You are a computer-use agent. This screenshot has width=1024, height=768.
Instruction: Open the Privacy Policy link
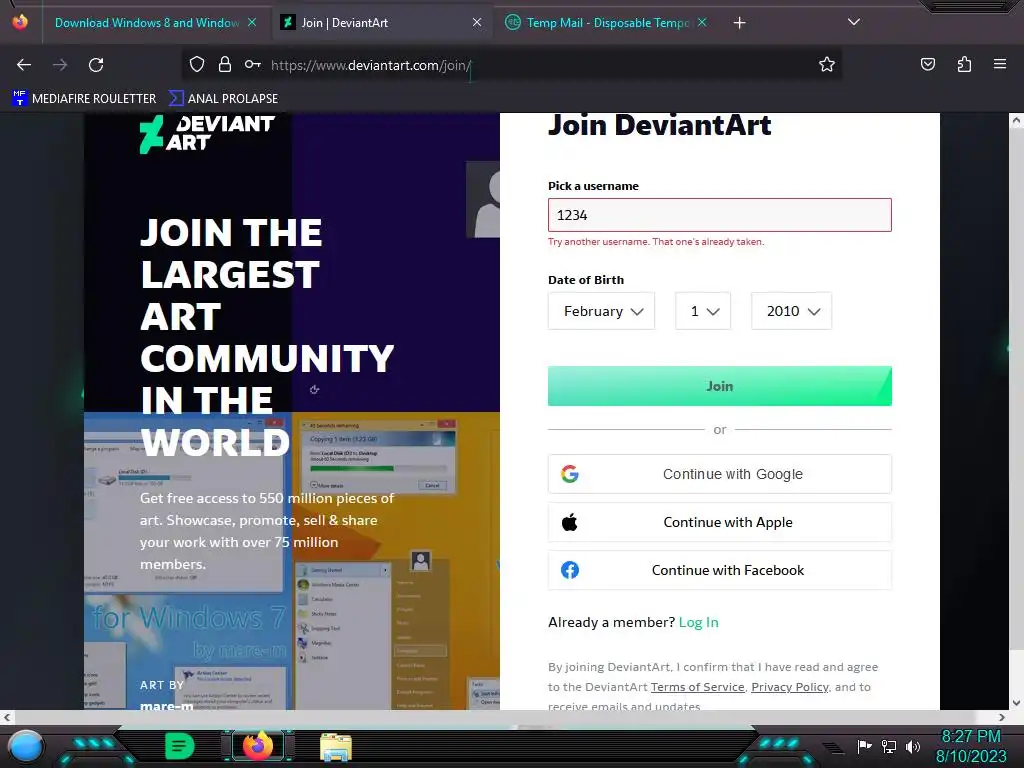pyautogui.click(x=790, y=687)
